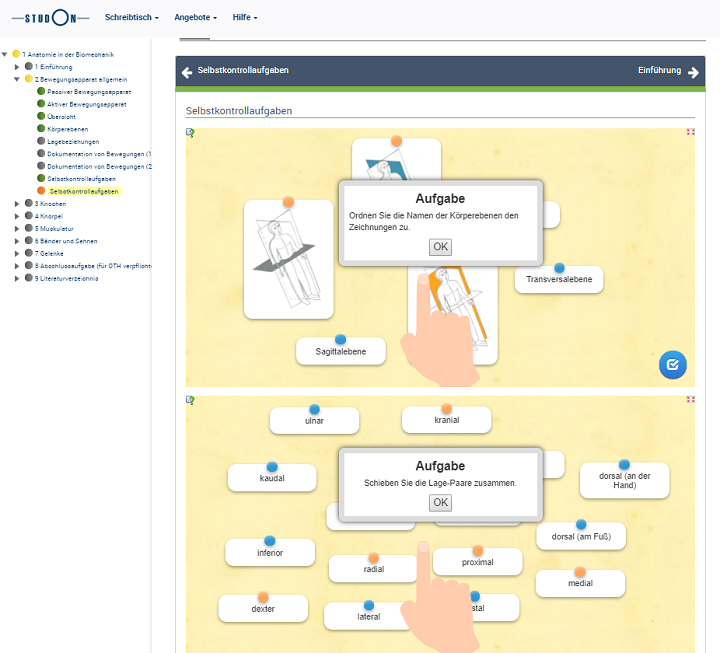This screenshot has height=653, width=720.
Task: Expand the 5 Muskulatur chapter
Action: (17, 228)
